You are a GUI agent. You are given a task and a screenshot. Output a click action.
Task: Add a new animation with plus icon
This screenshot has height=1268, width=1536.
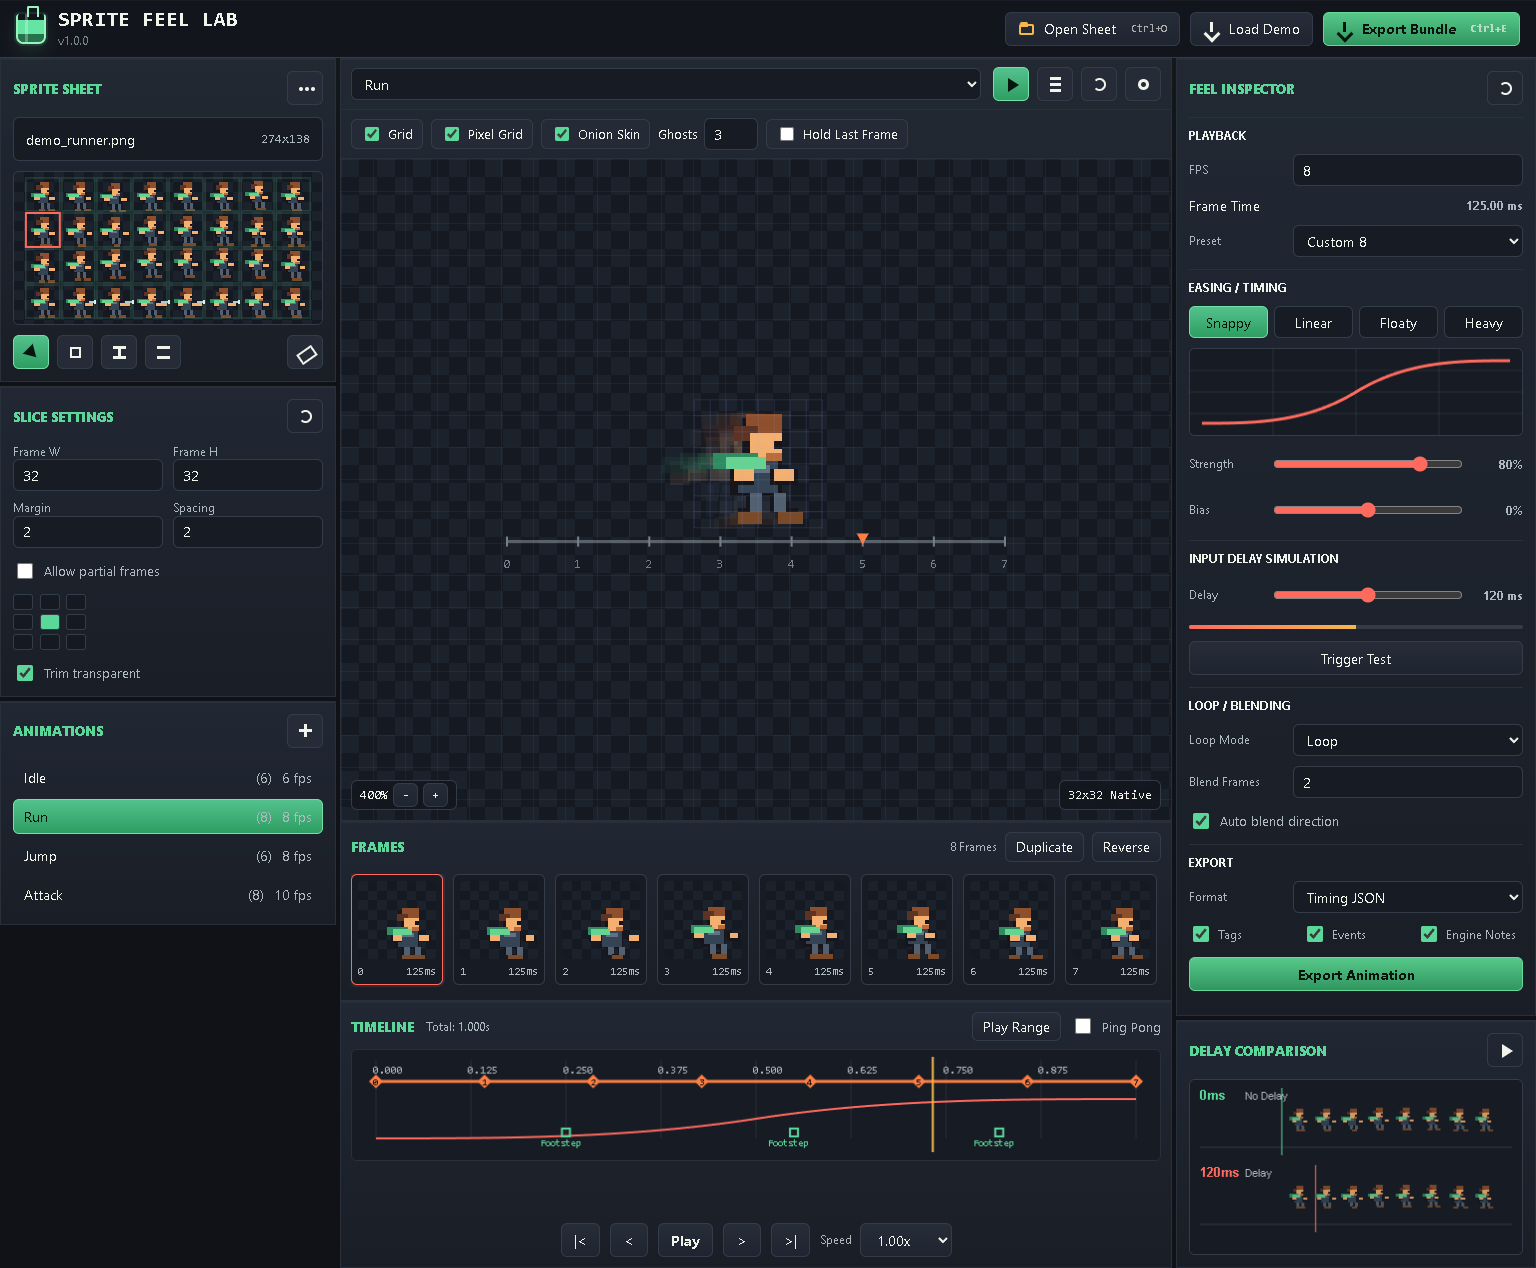pos(305,730)
